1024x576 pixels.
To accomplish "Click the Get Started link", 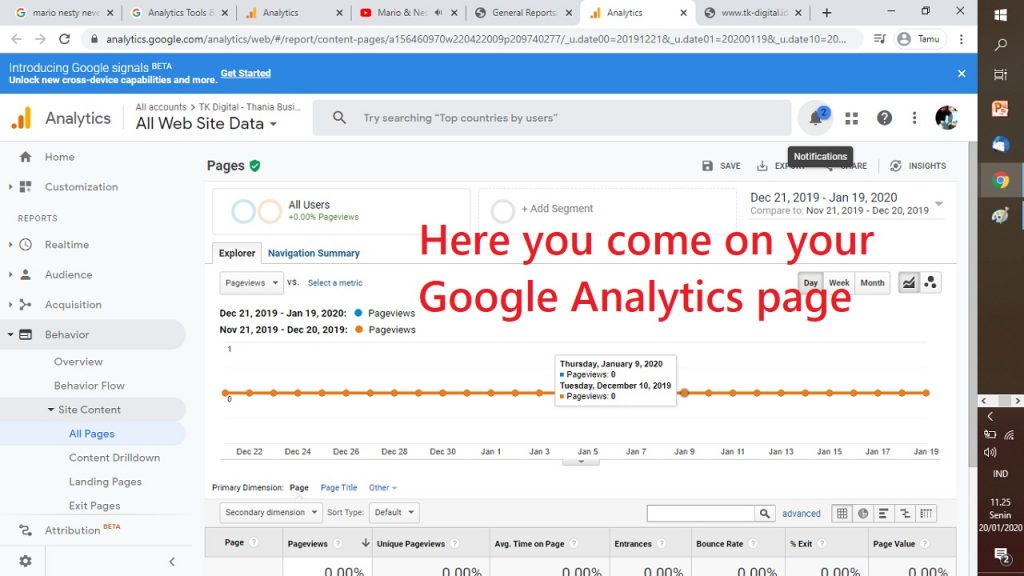I will click(245, 73).
